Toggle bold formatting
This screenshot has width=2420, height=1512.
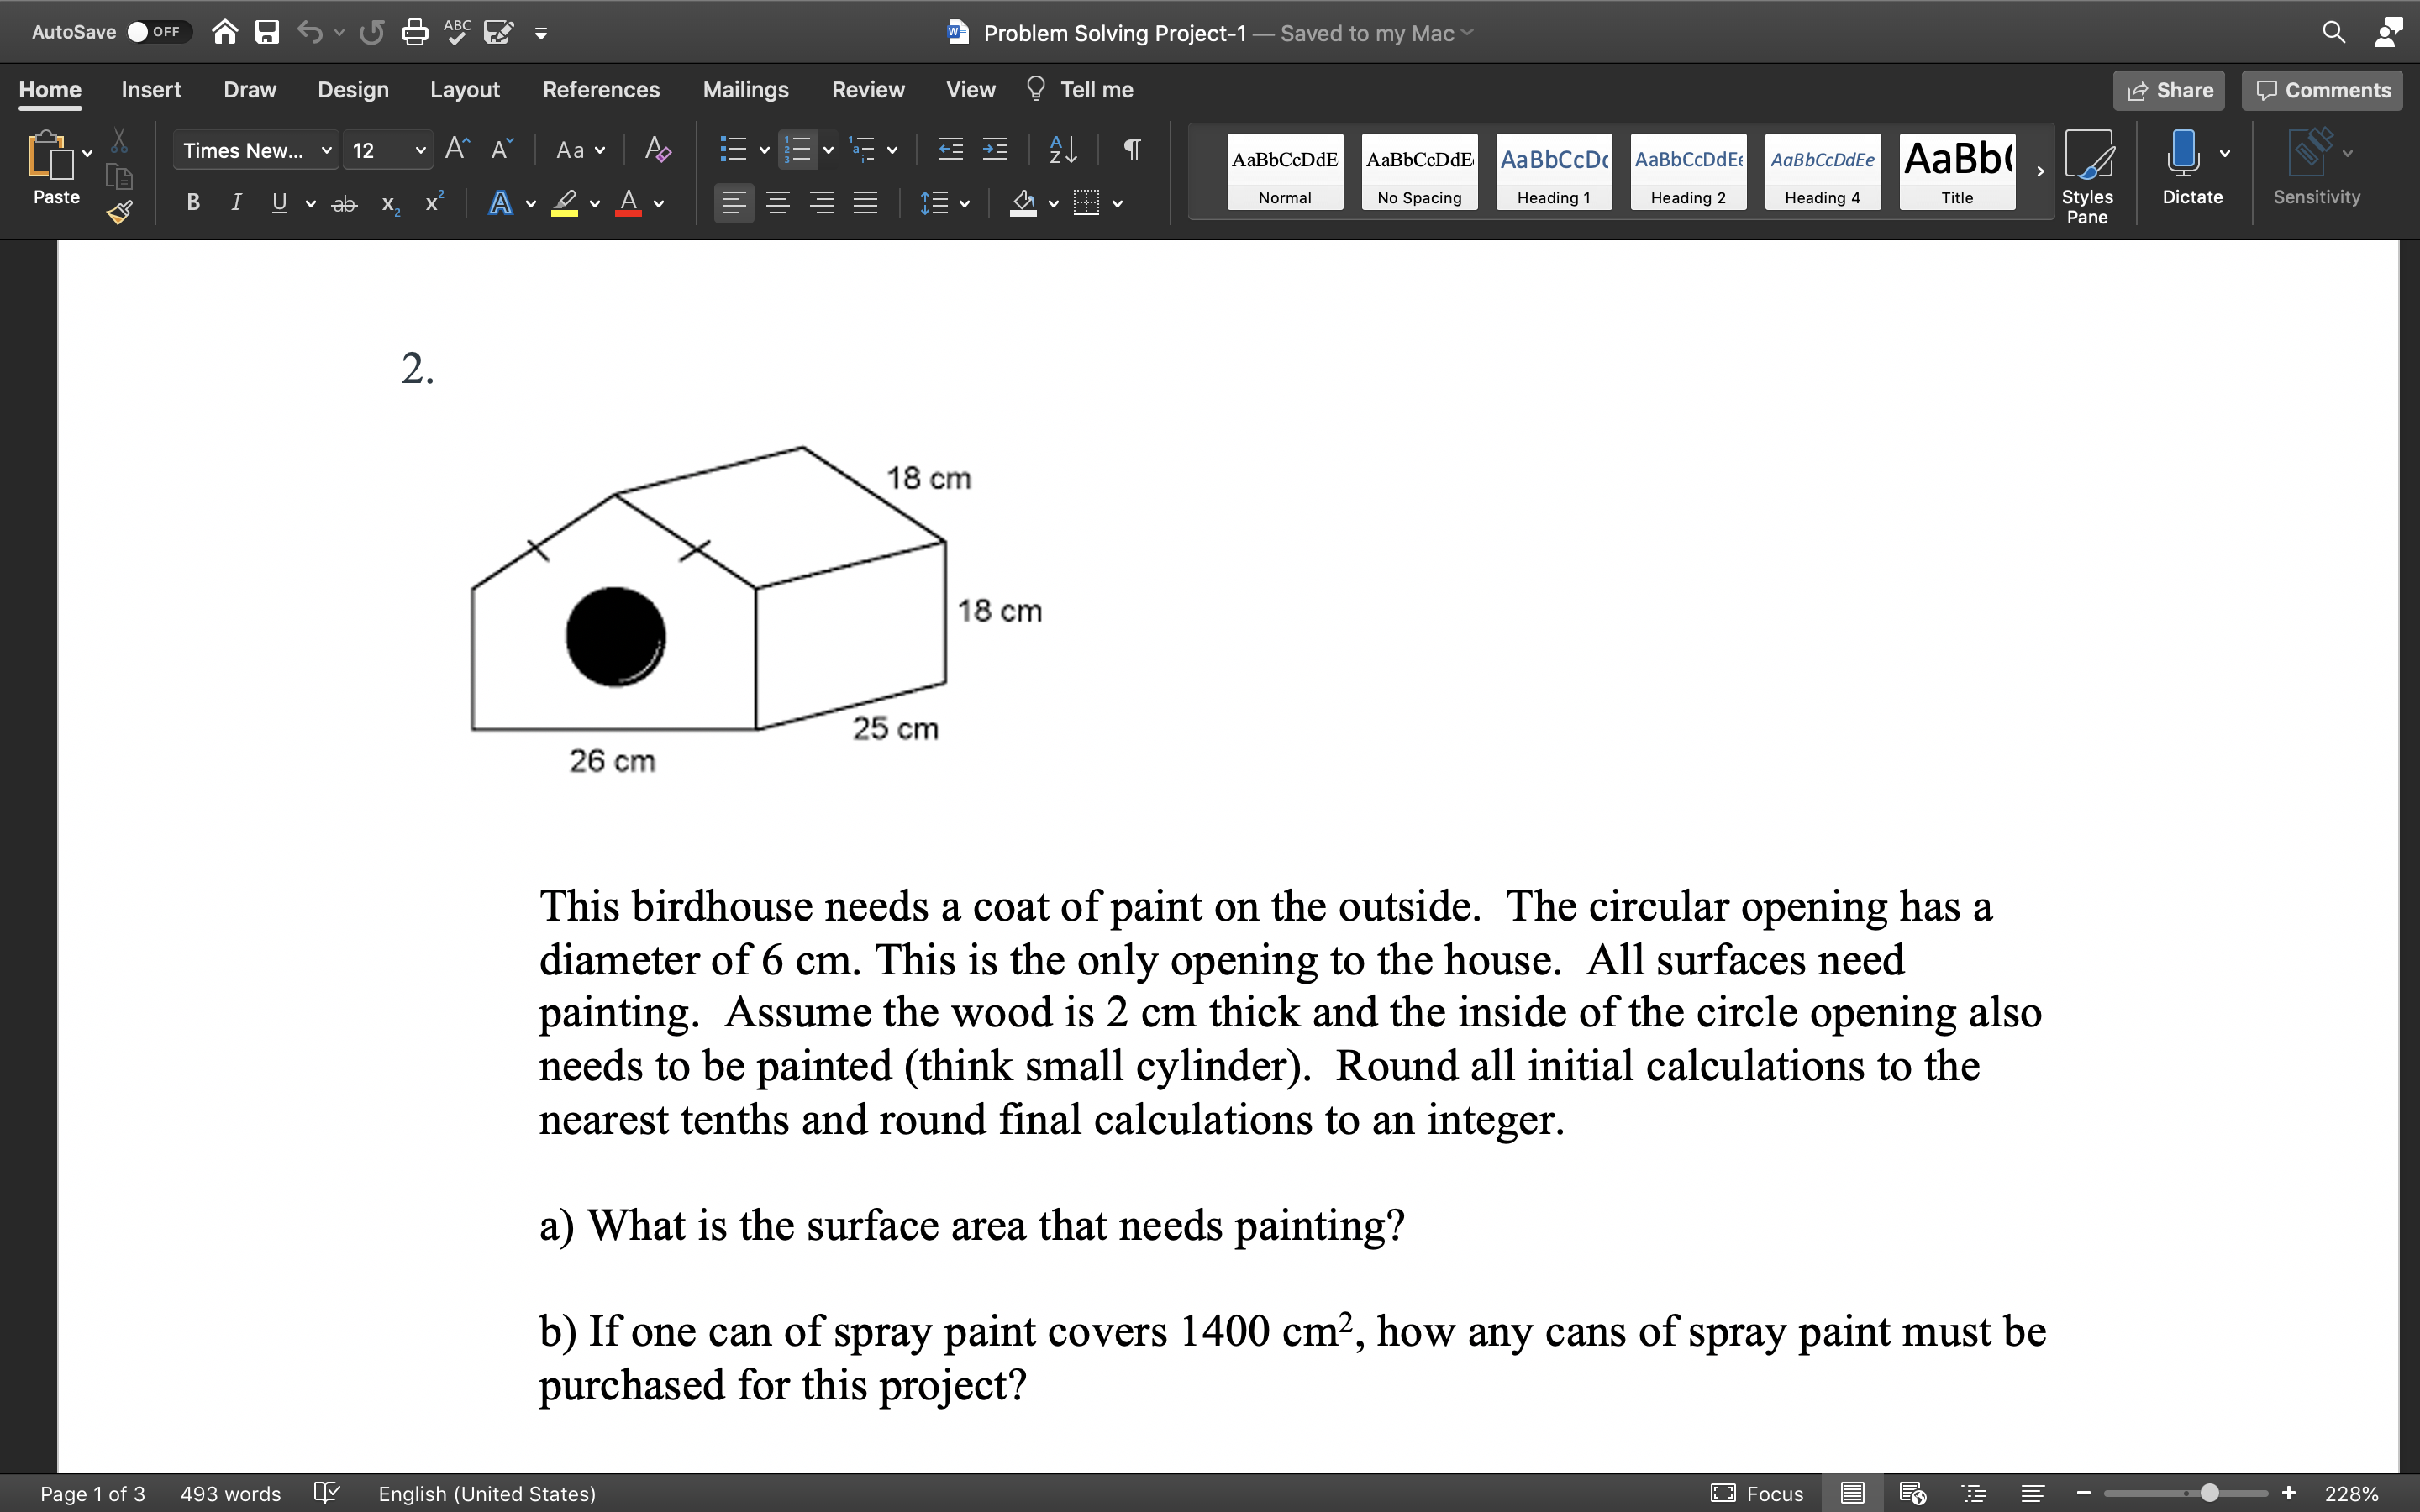coord(193,203)
